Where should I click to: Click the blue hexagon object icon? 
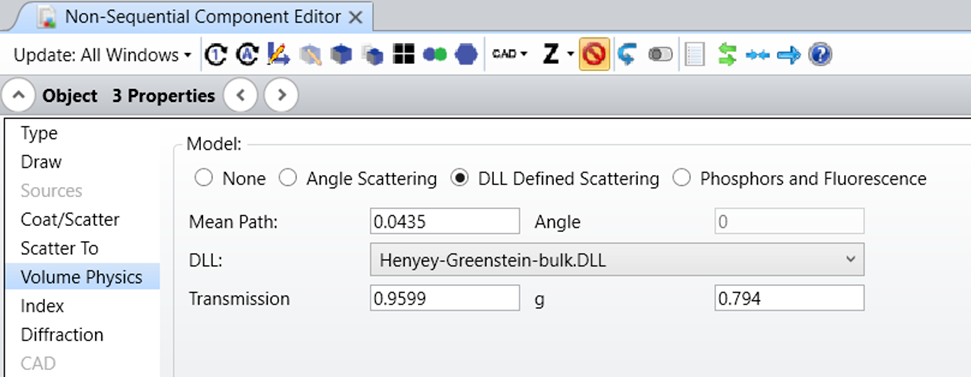[x=466, y=54]
